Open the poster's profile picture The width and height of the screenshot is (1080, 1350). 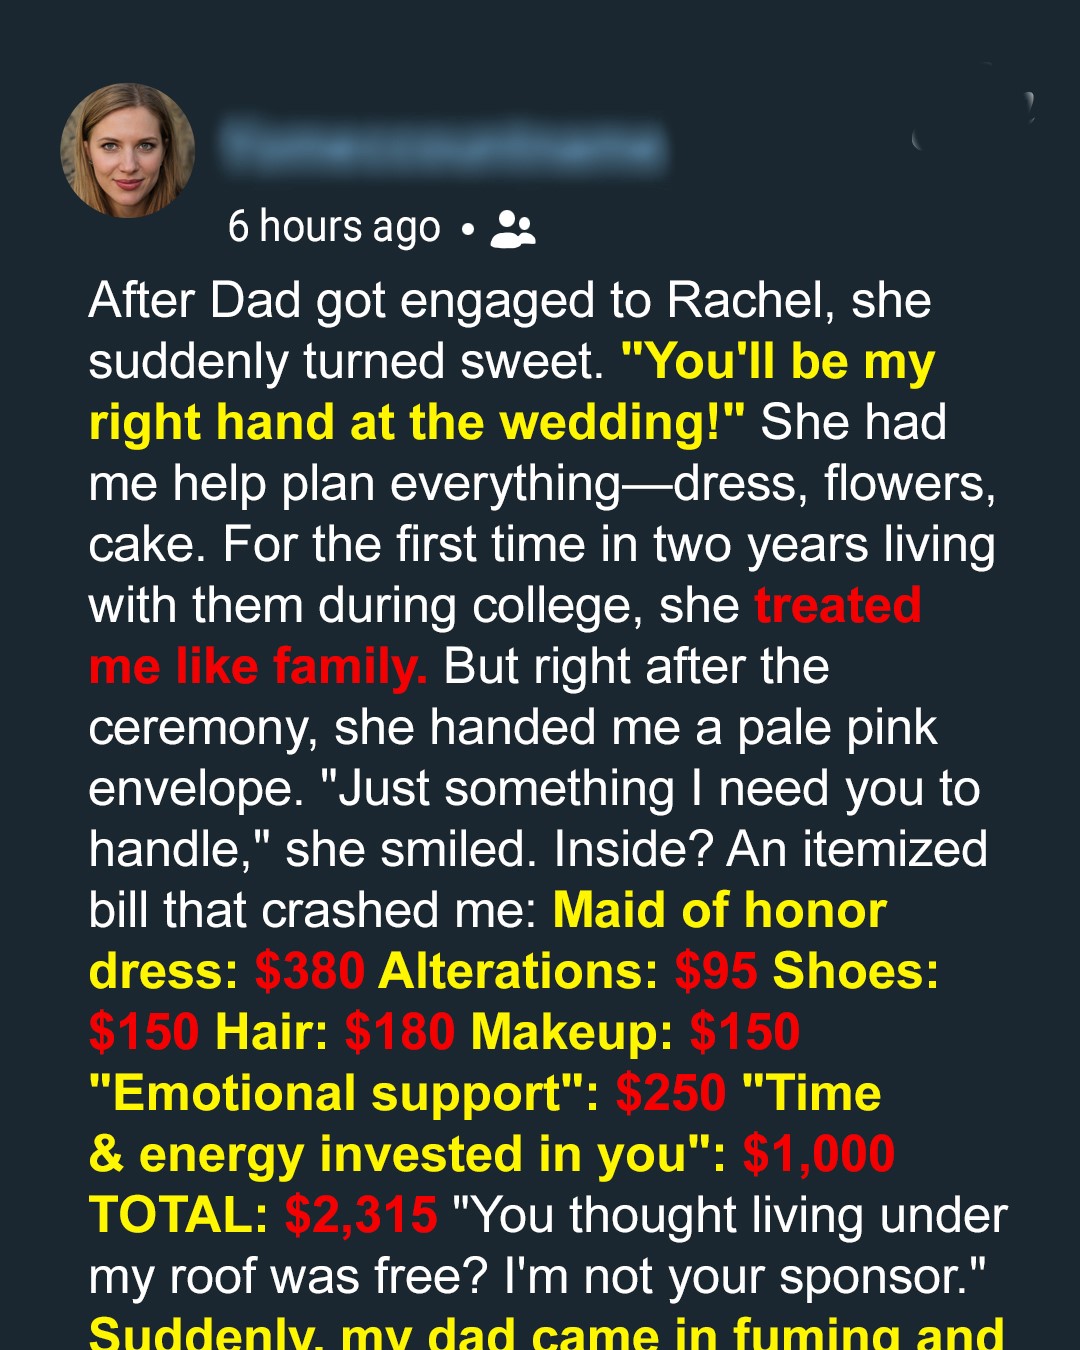128,150
